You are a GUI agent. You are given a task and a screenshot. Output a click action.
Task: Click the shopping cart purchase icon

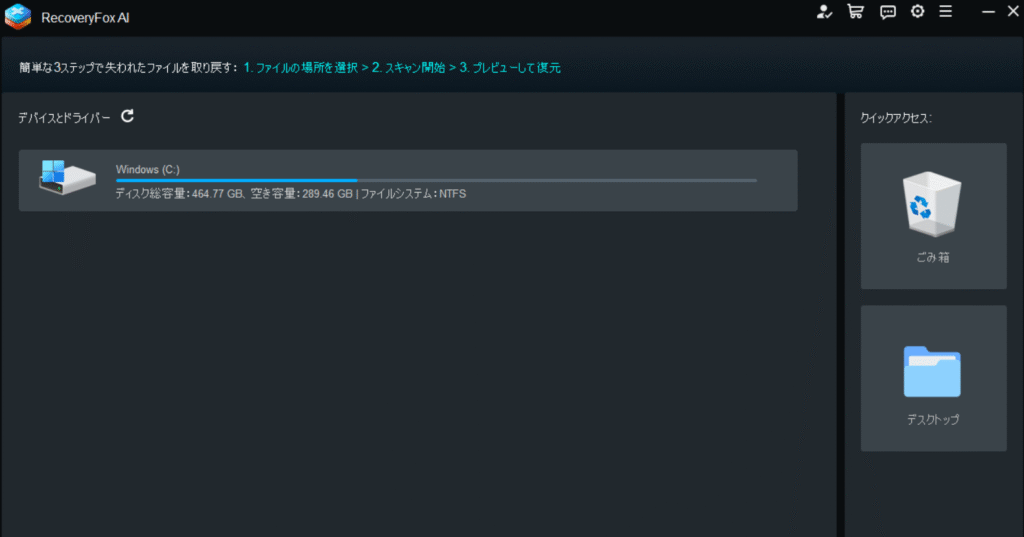[x=855, y=12]
